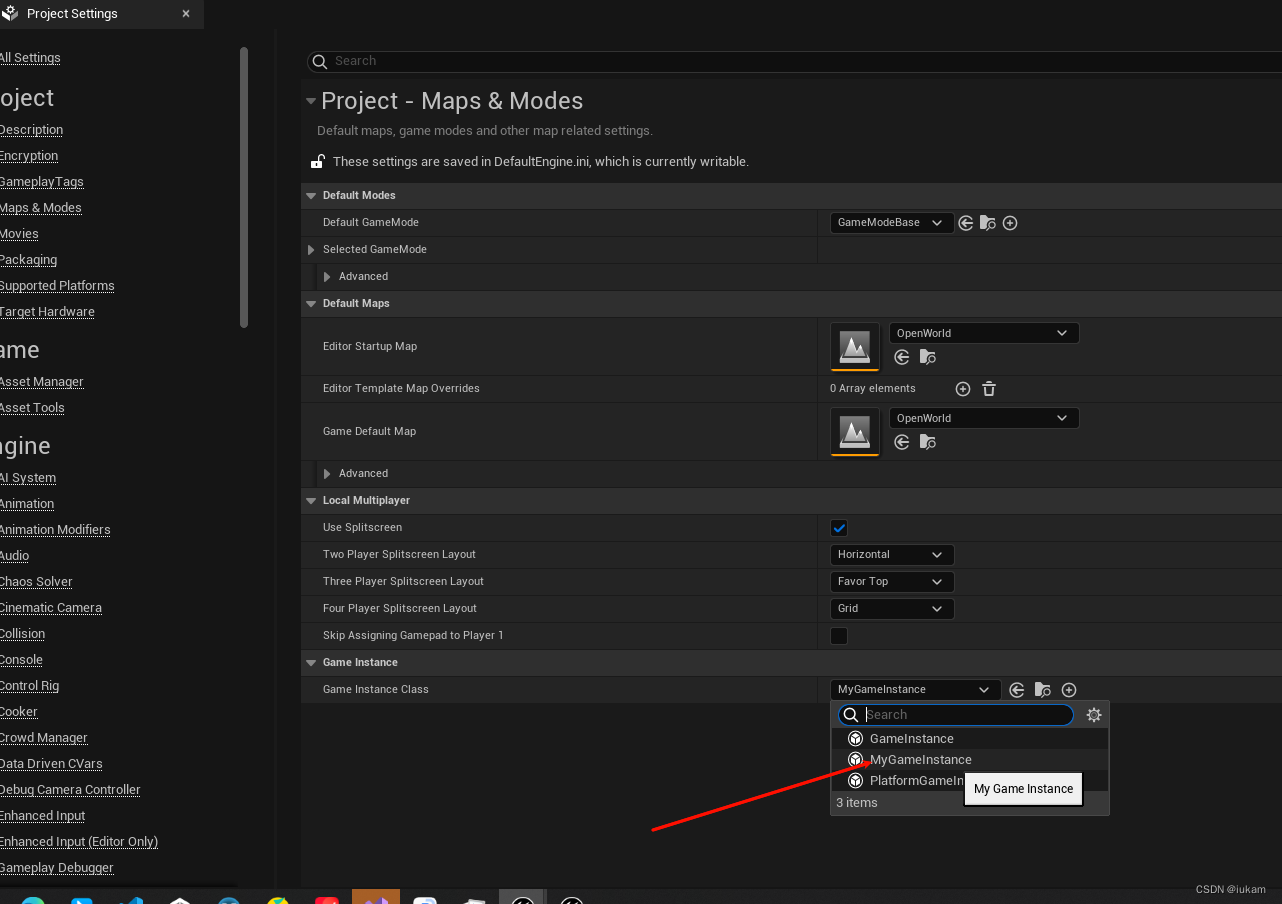The height and width of the screenshot is (904, 1282).
Task: Open All Settings in sidebar
Action: pyautogui.click(x=30, y=58)
